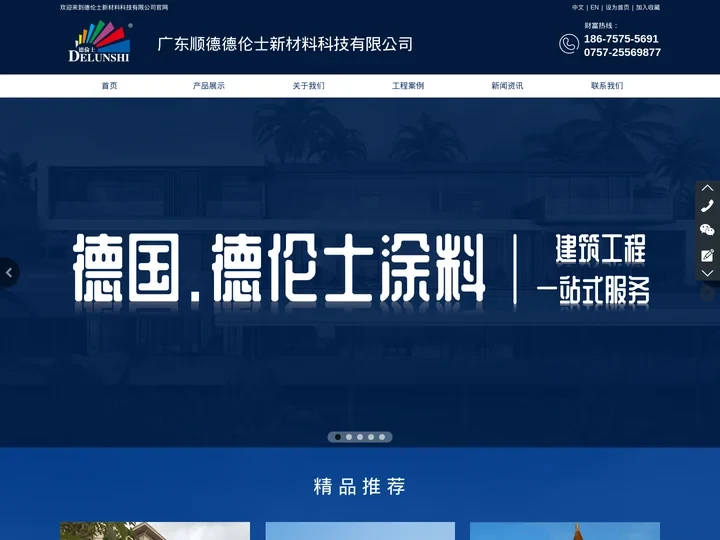Open the phone contact icon in side toolbar
This screenshot has width=720, height=540.
pyautogui.click(x=707, y=206)
